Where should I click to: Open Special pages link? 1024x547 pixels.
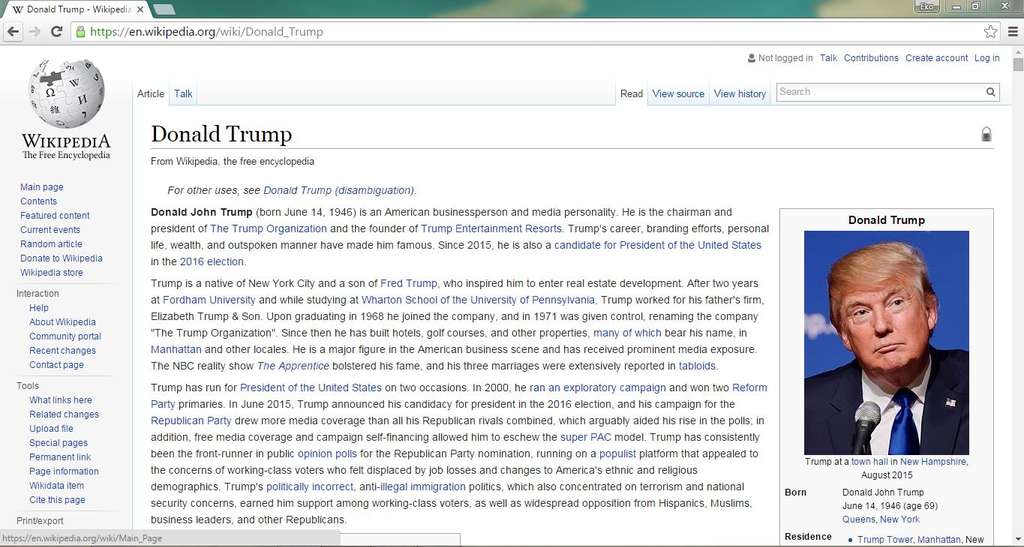click(x=58, y=443)
